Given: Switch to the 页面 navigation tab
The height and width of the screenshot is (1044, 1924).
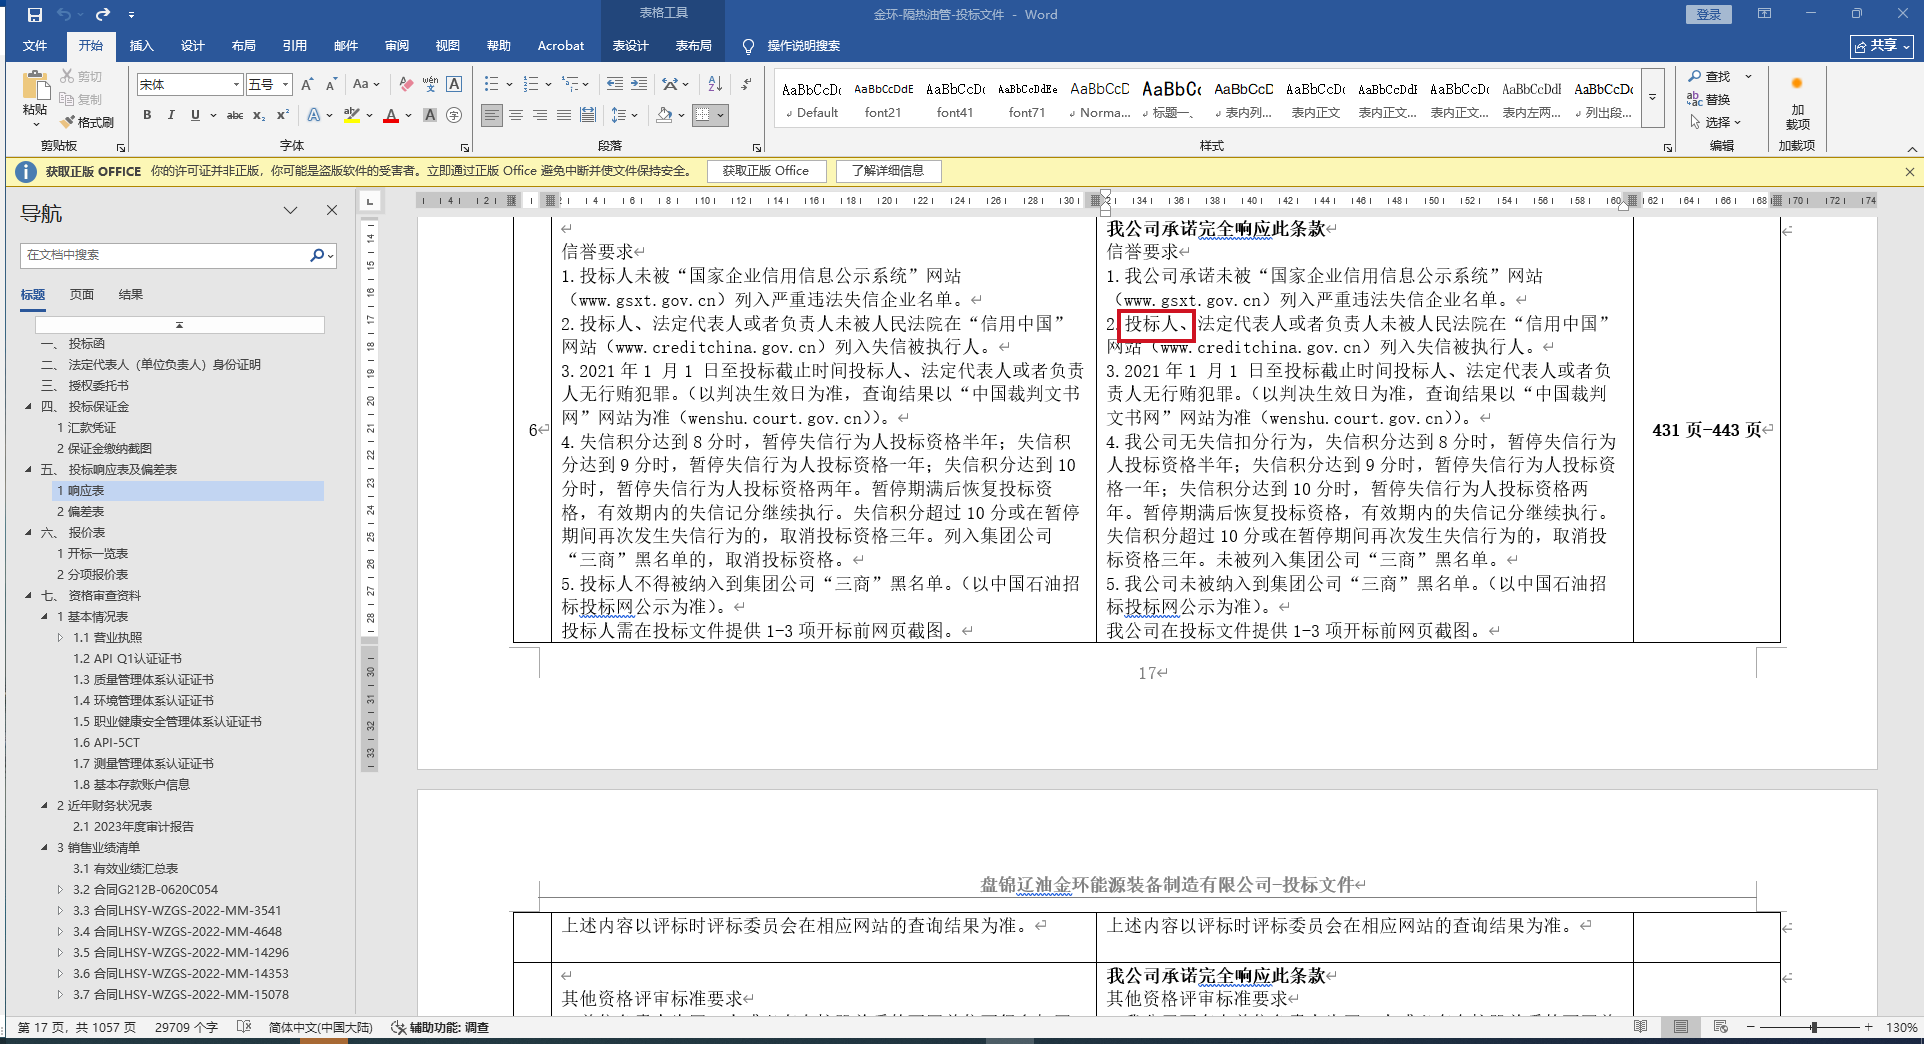Looking at the screenshot, I should (x=82, y=295).
